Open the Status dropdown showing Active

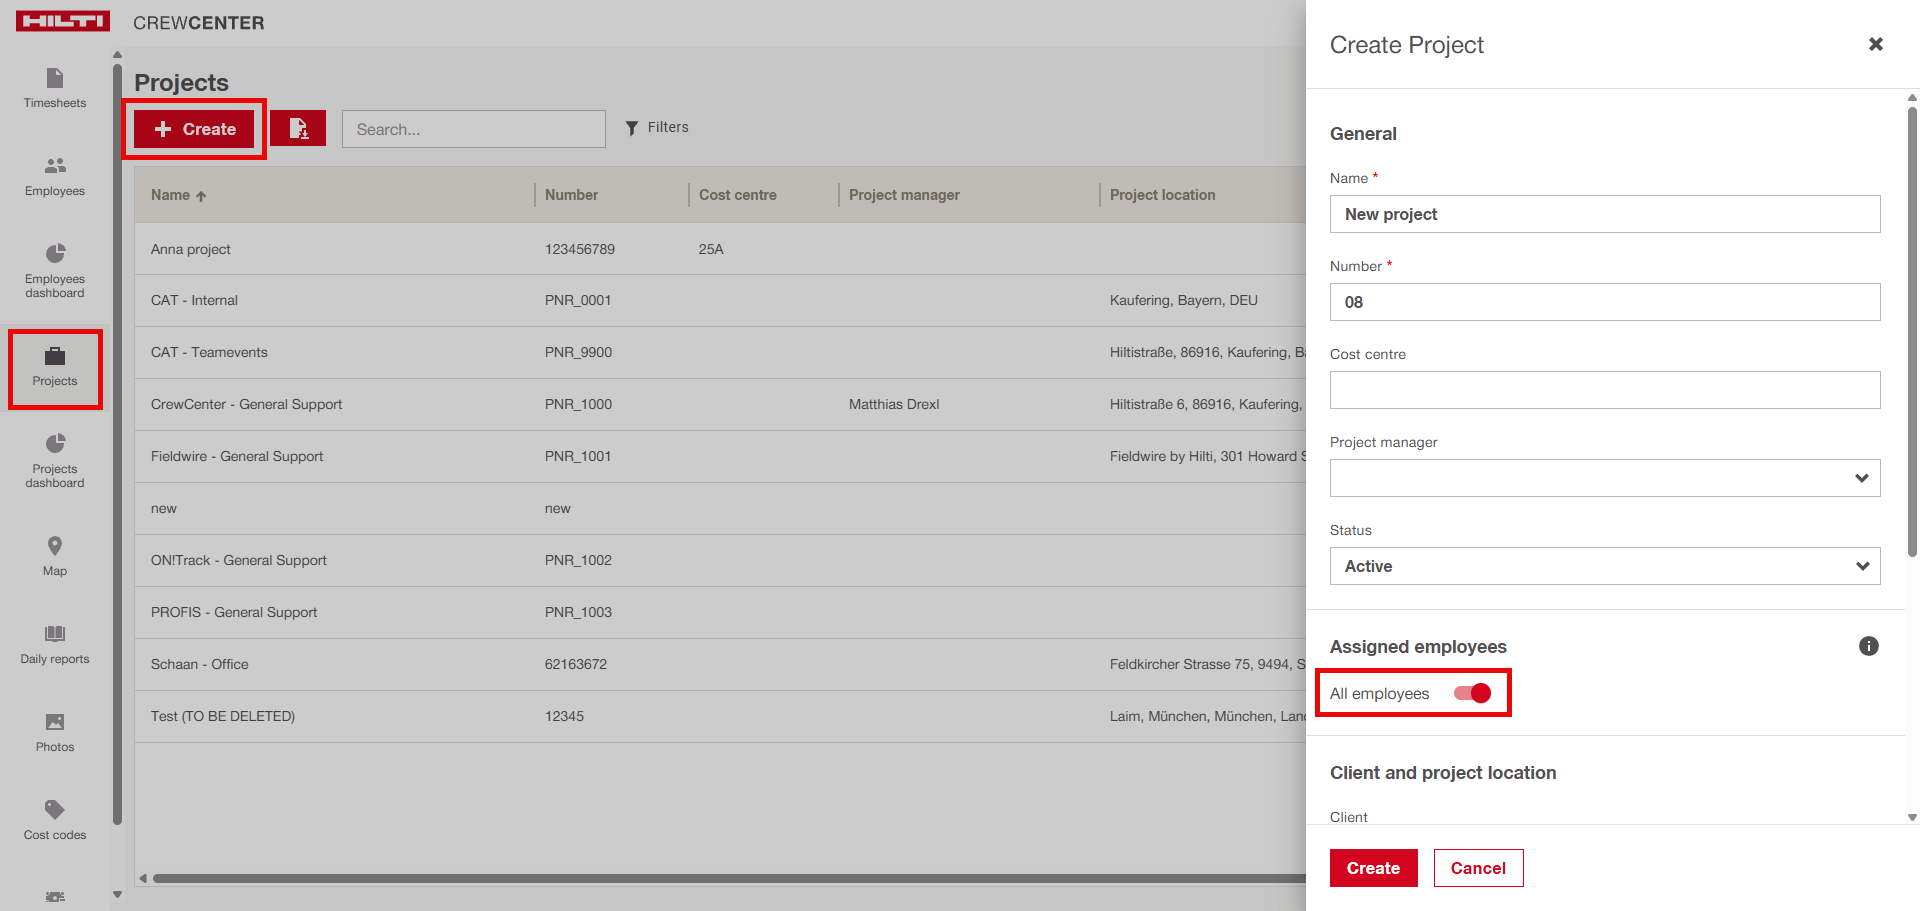[x=1605, y=566]
